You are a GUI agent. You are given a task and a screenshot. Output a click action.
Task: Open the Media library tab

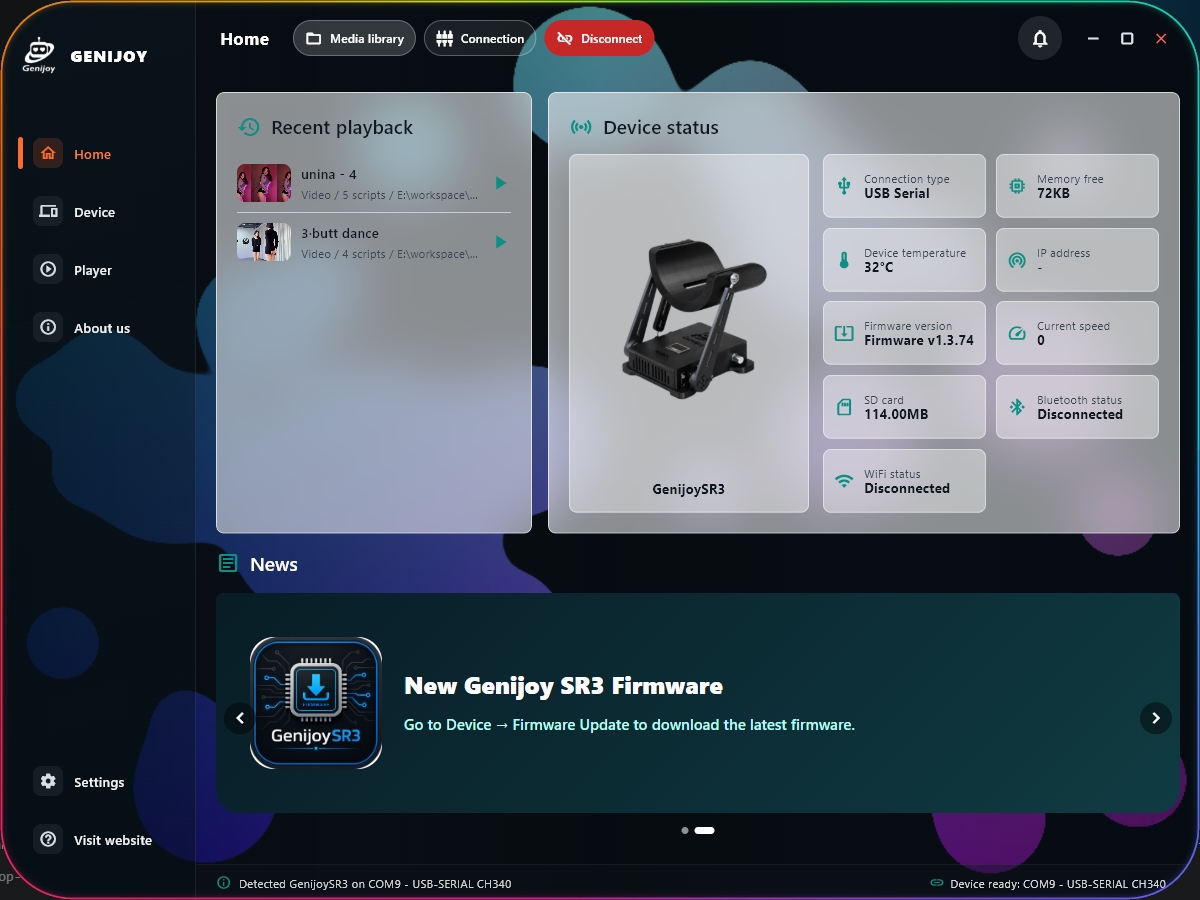click(x=354, y=39)
